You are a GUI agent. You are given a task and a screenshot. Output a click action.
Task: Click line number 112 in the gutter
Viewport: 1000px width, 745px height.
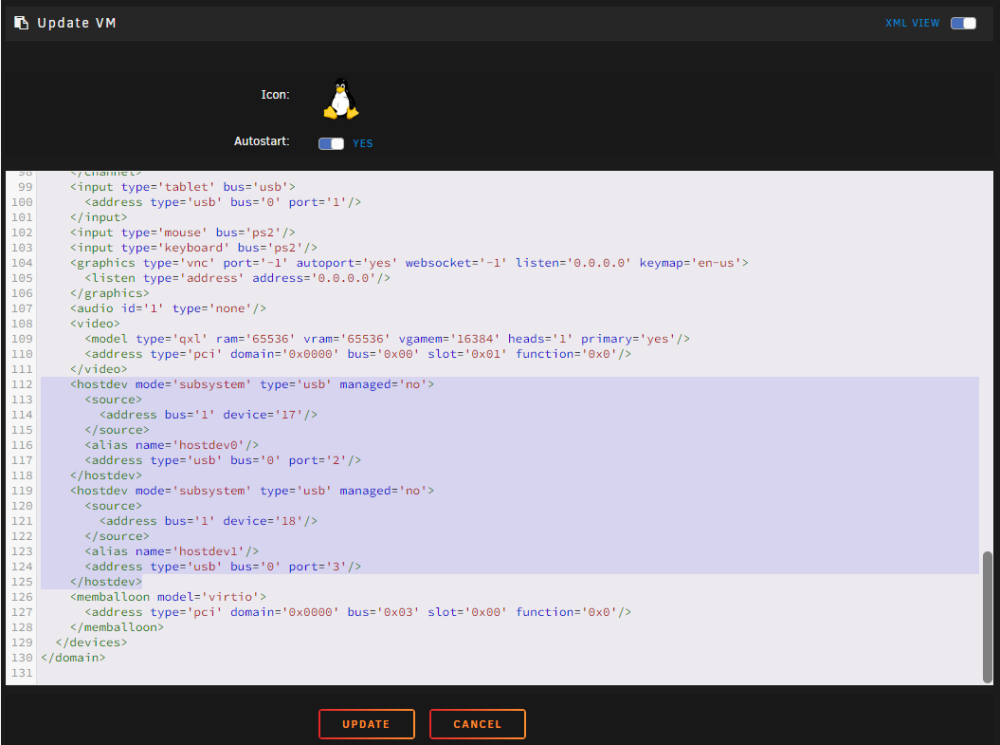[x=22, y=384]
